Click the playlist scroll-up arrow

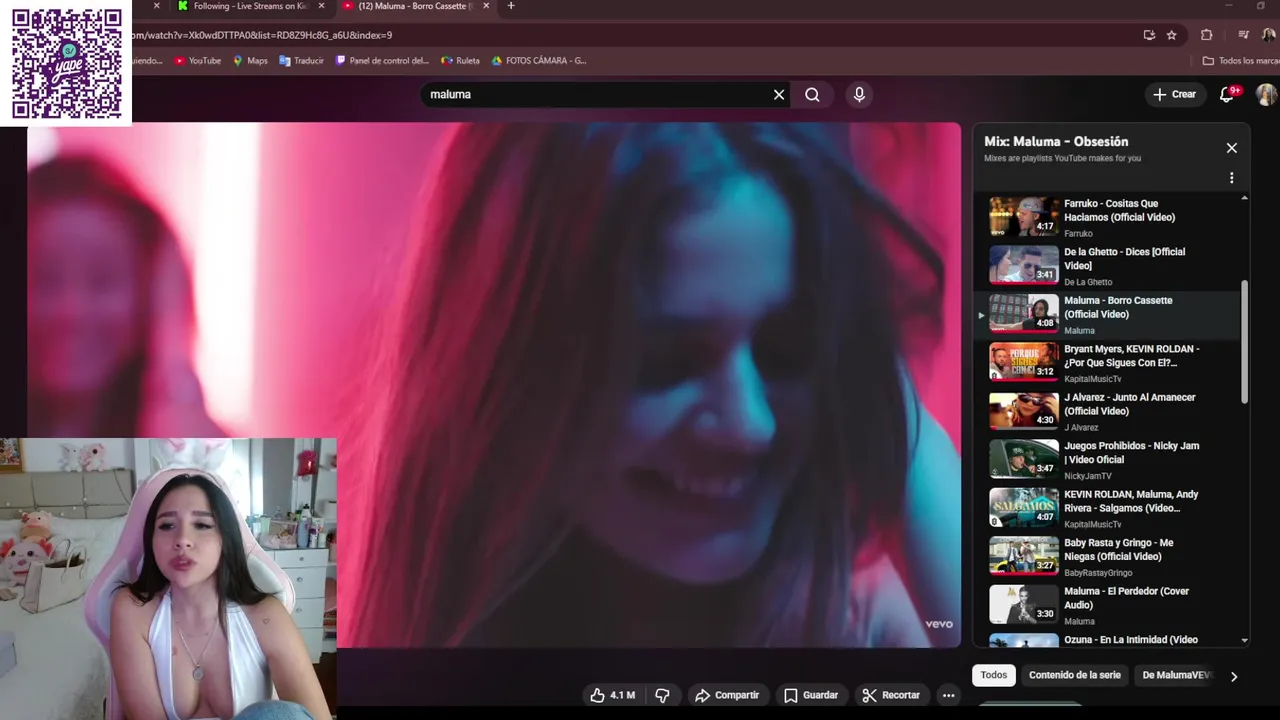(x=1245, y=198)
